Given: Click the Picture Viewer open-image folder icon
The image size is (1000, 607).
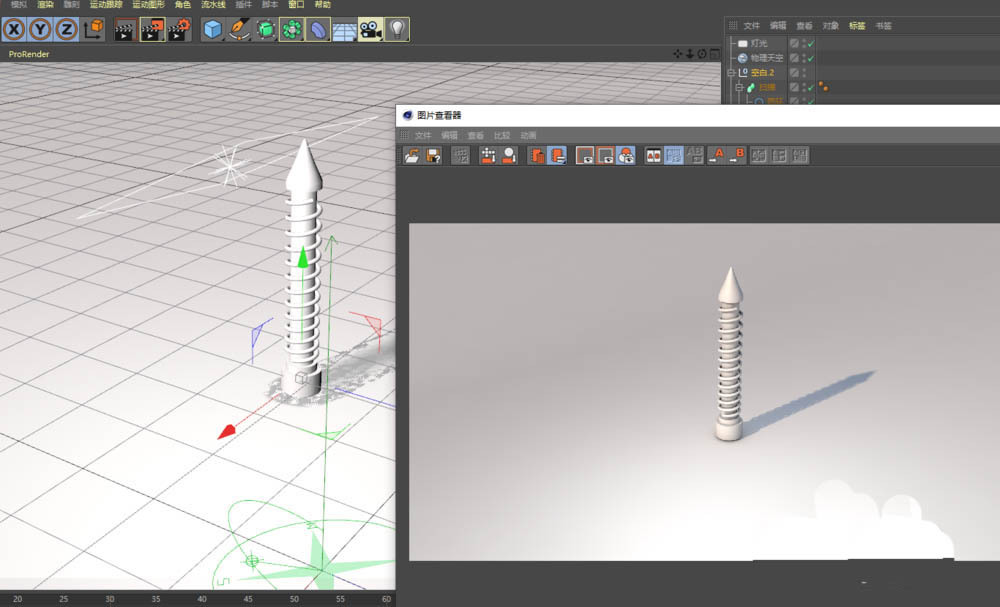Looking at the screenshot, I should coord(413,156).
